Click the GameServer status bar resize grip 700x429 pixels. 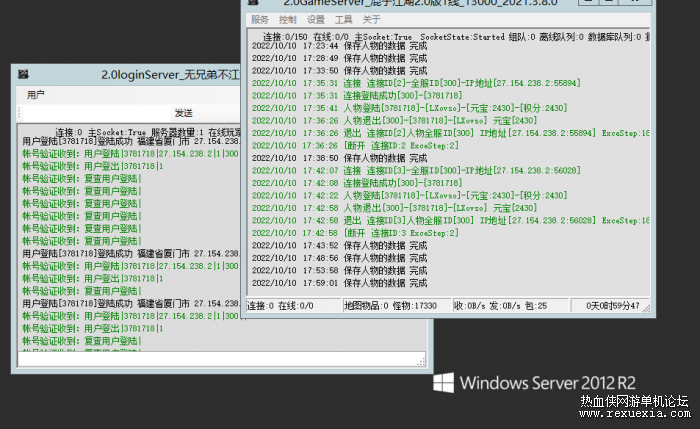(x=646, y=308)
